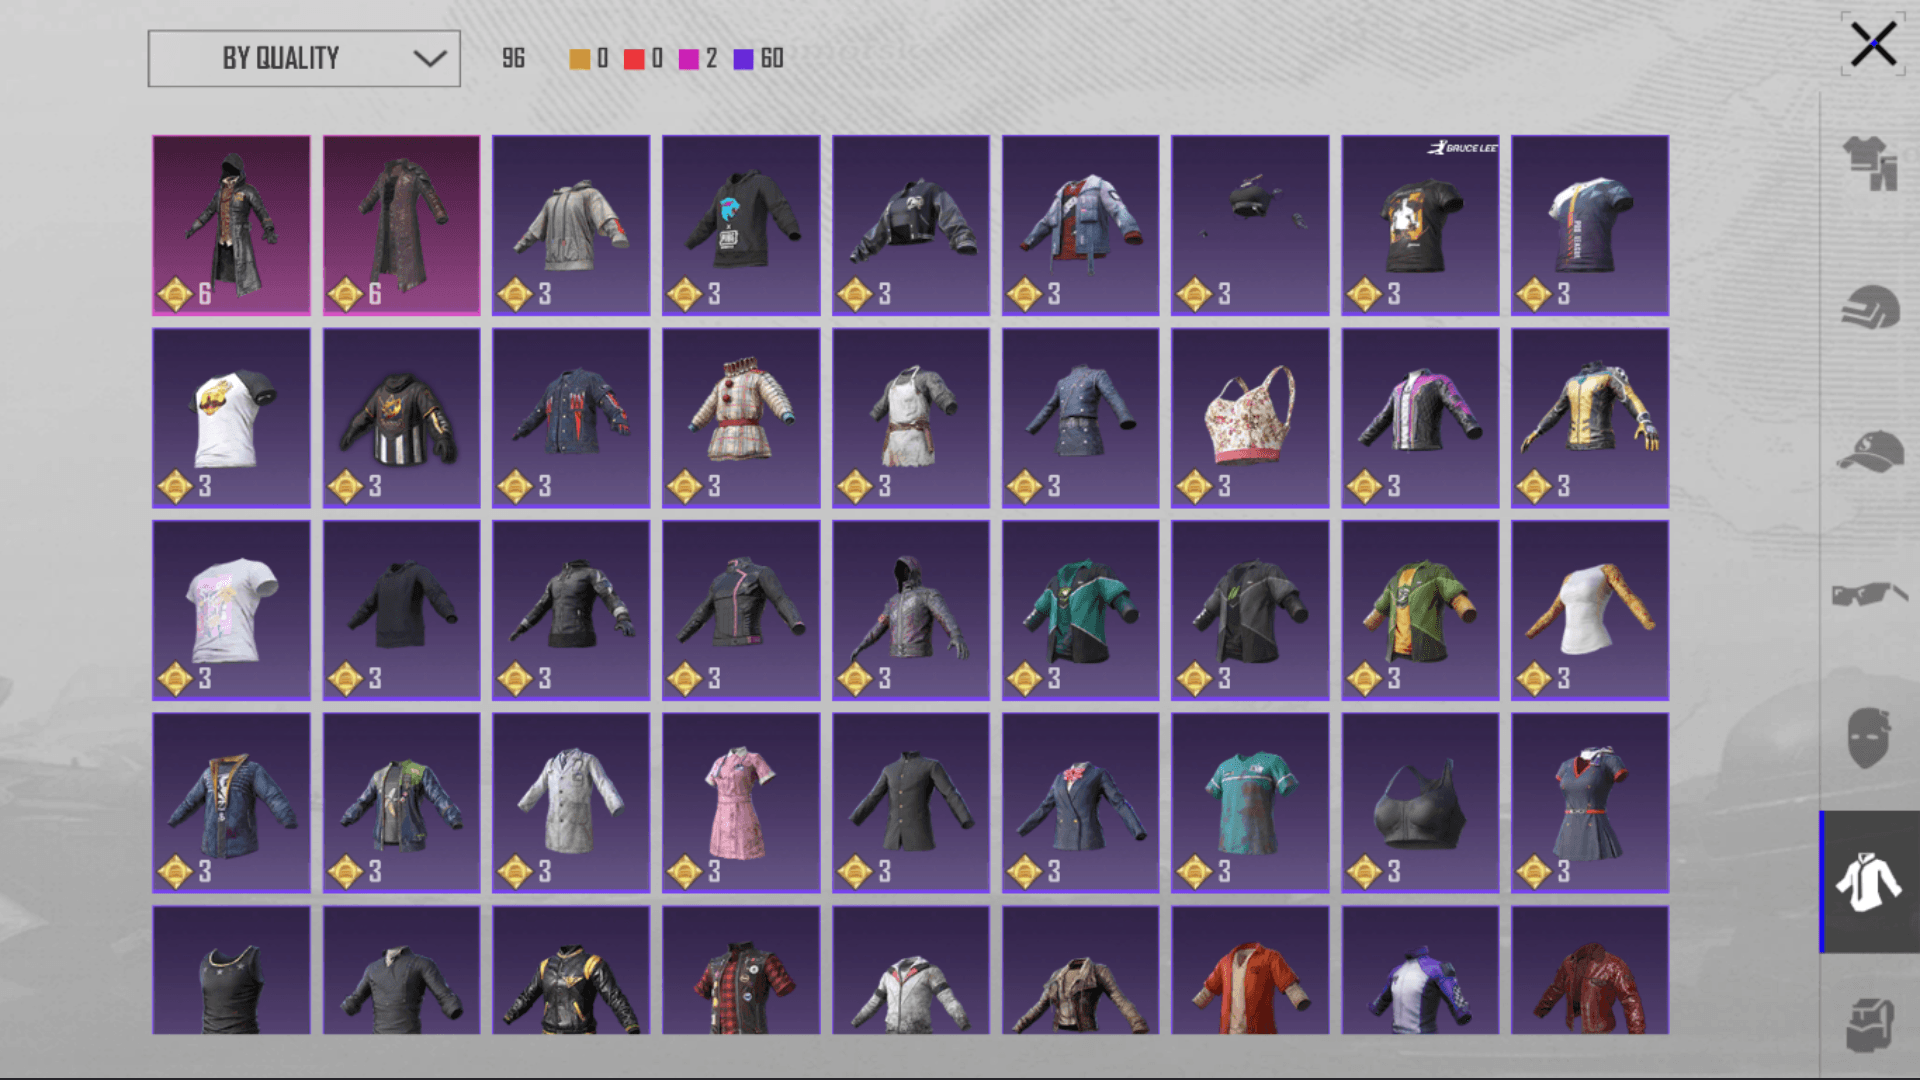This screenshot has width=1920, height=1080.
Task: Click the total item count 96
Action: (513, 59)
